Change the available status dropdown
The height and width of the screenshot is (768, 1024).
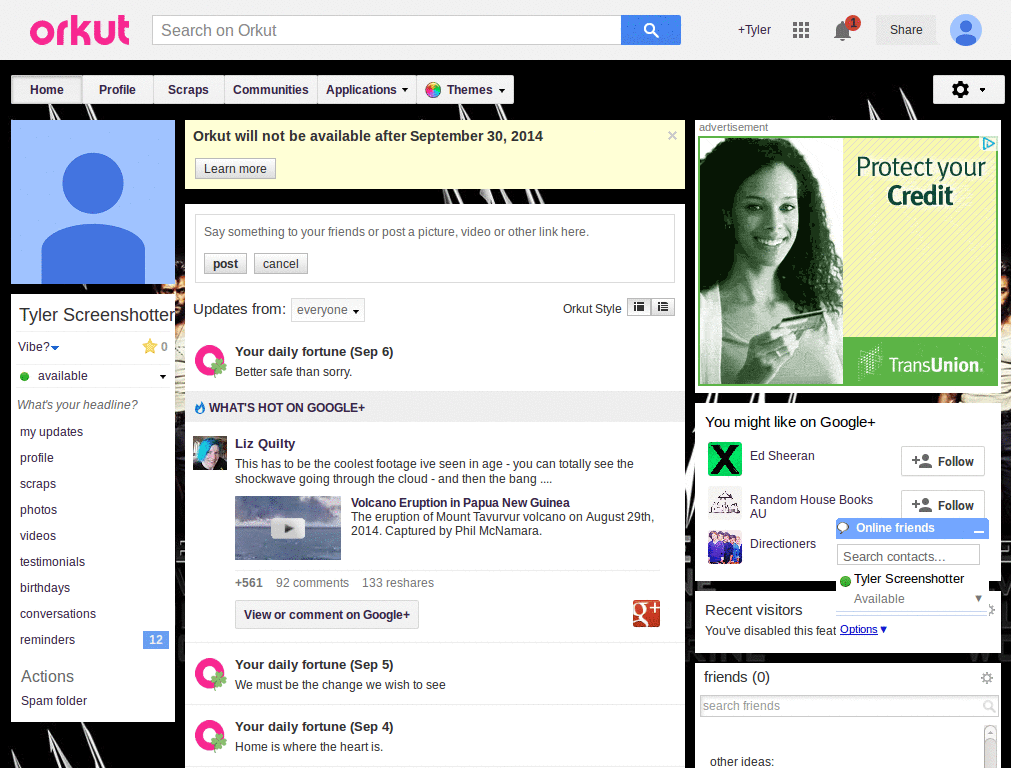click(x=163, y=377)
